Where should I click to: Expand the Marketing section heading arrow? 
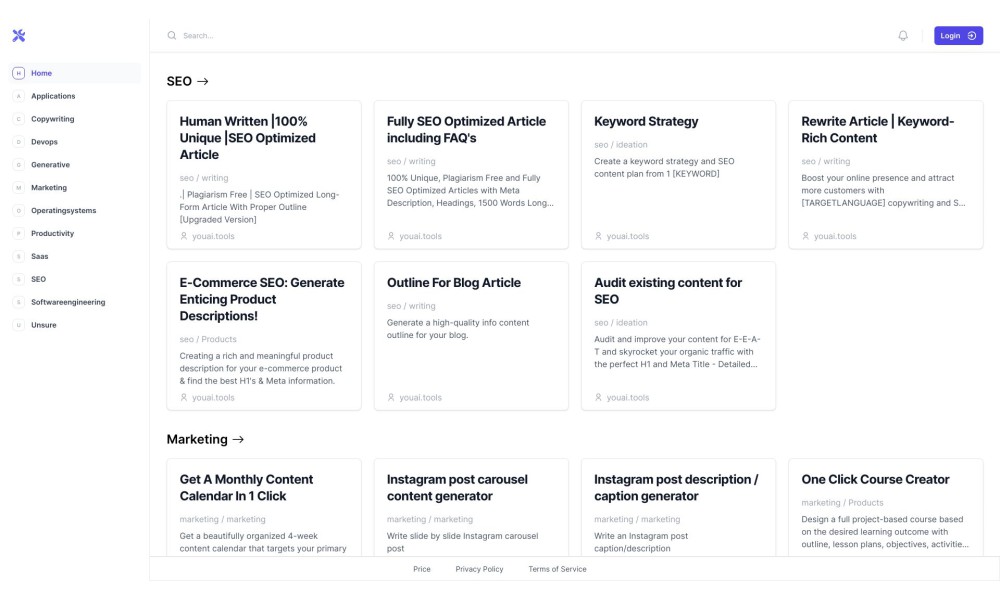click(238, 439)
